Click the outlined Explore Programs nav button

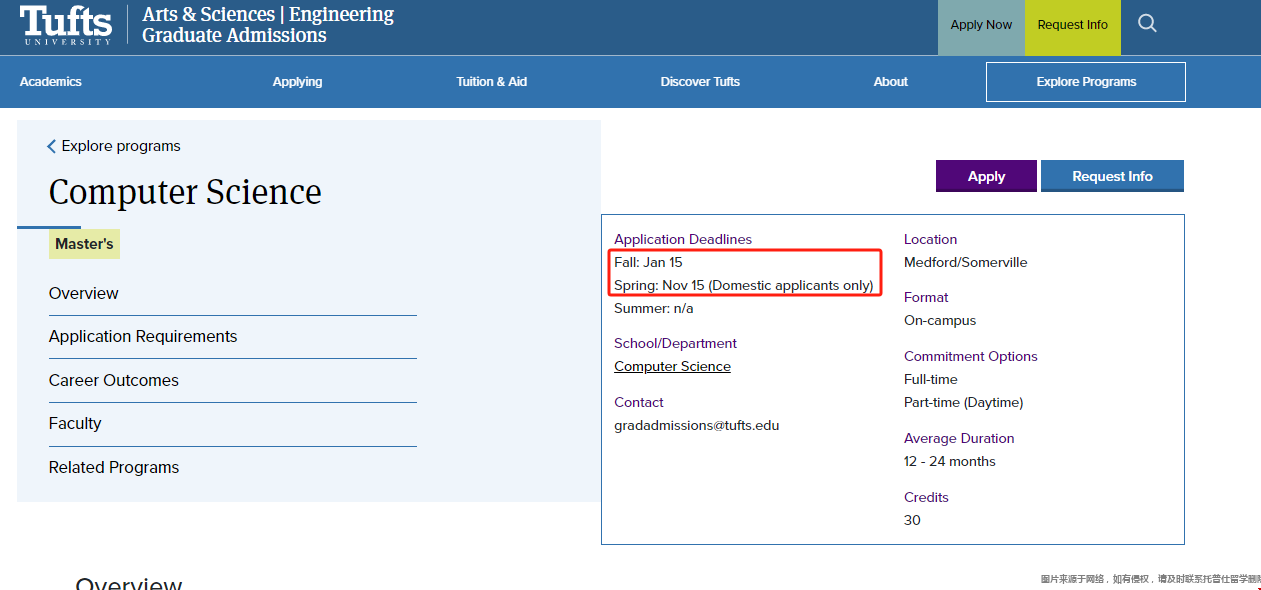click(x=1086, y=82)
